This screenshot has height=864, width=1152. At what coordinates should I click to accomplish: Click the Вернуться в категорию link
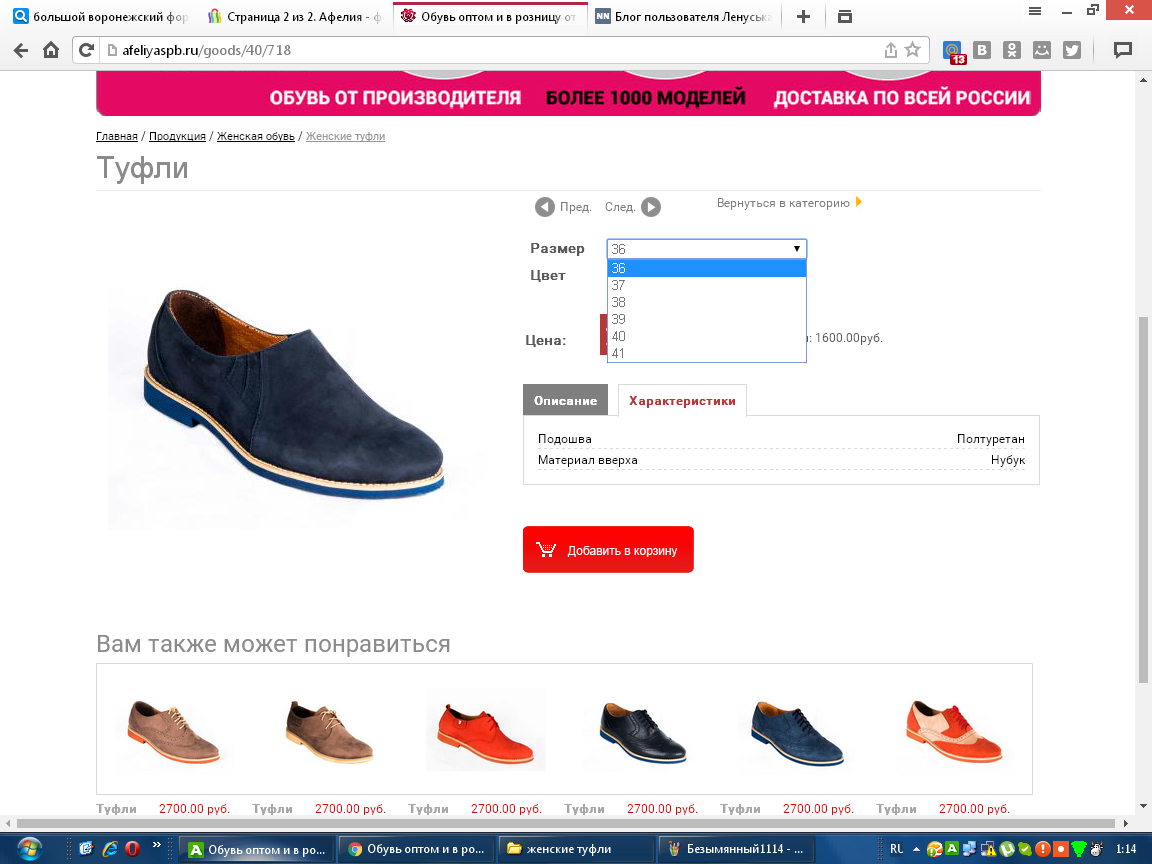click(x=783, y=203)
